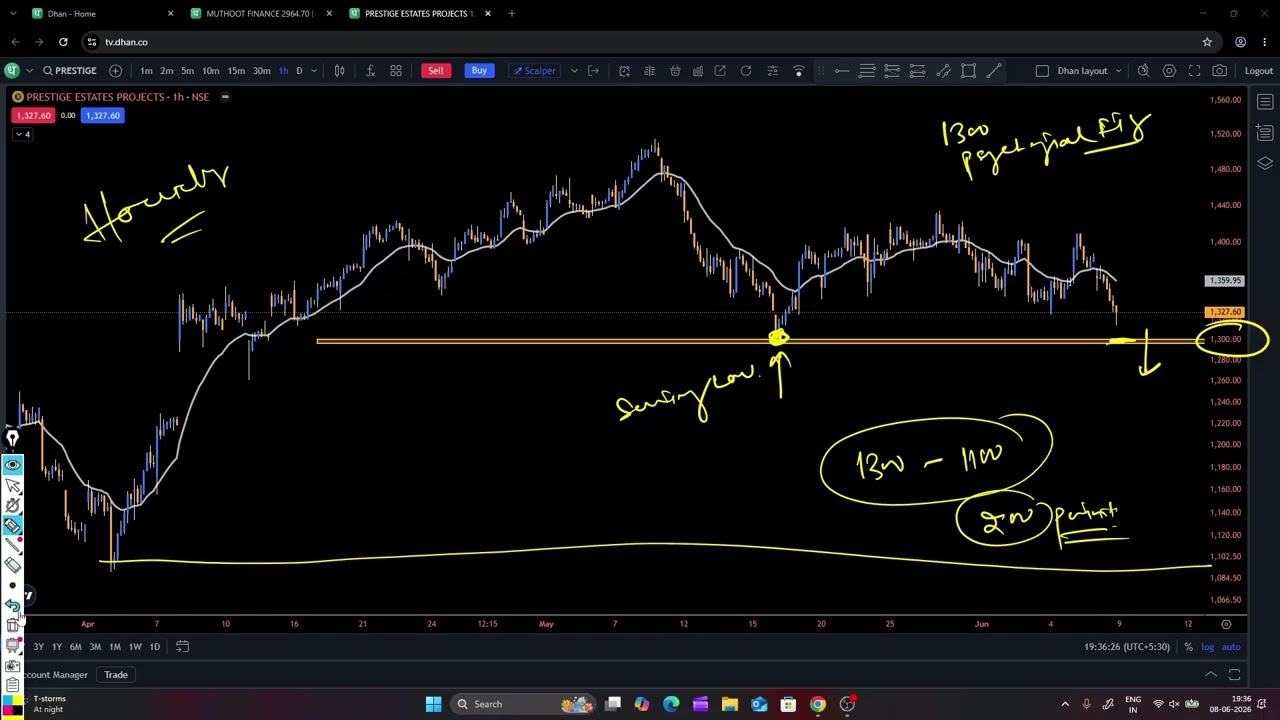Maximize the bottom panel square icon
Screen dimensions: 1280x720
click(x=1234, y=675)
